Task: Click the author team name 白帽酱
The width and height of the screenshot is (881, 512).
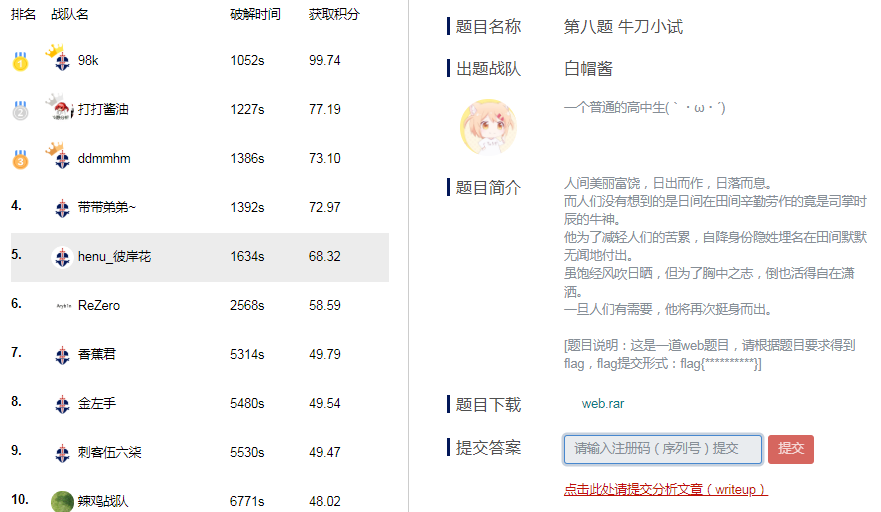Action: (x=588, y=69)
